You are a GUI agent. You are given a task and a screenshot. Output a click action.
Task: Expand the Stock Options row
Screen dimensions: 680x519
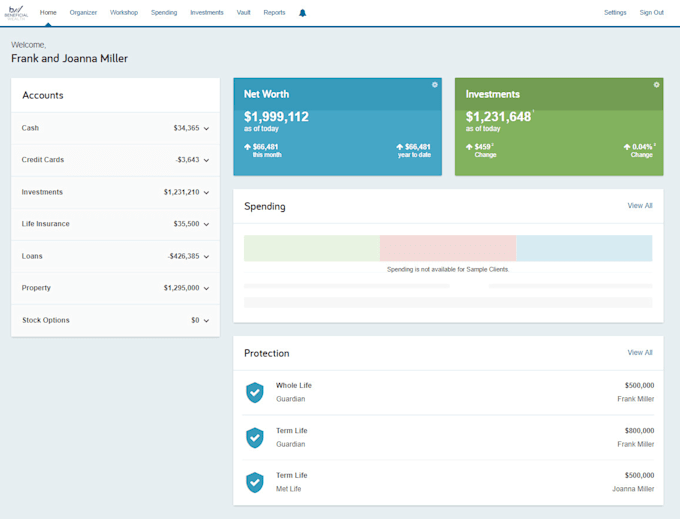(x=207, y=321)
